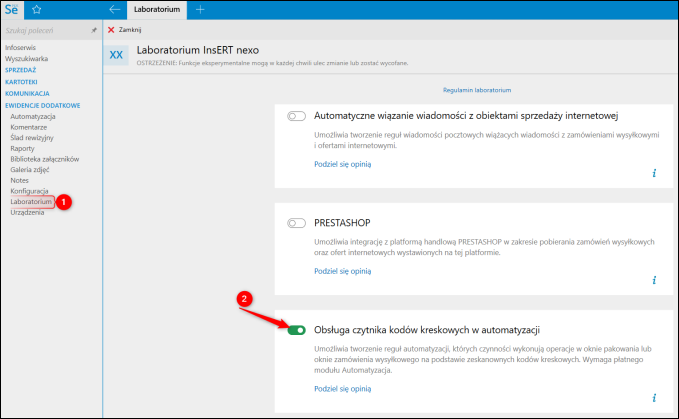Open info icon for barcode reader feature
This screenshot has width=679, height=419.
pos(653,397)
